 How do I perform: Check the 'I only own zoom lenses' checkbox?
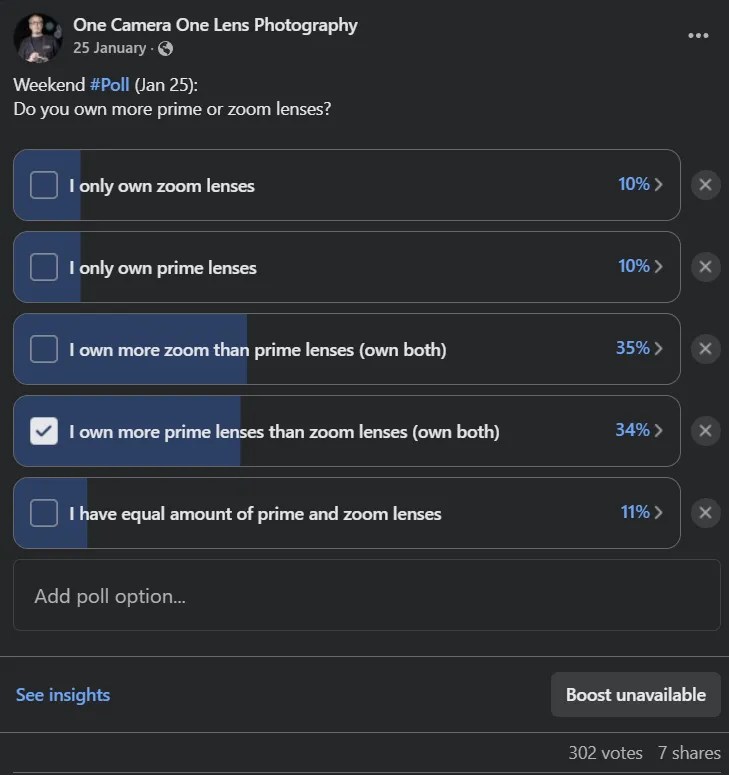(x=44, y=185)
